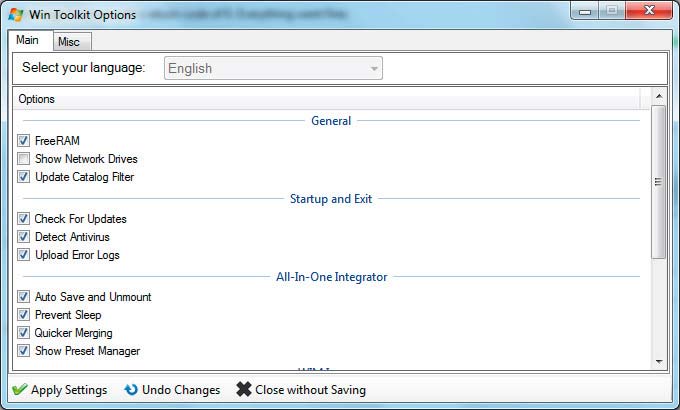Toggle Detect Antivirus checkbox

tap(23, 236)
